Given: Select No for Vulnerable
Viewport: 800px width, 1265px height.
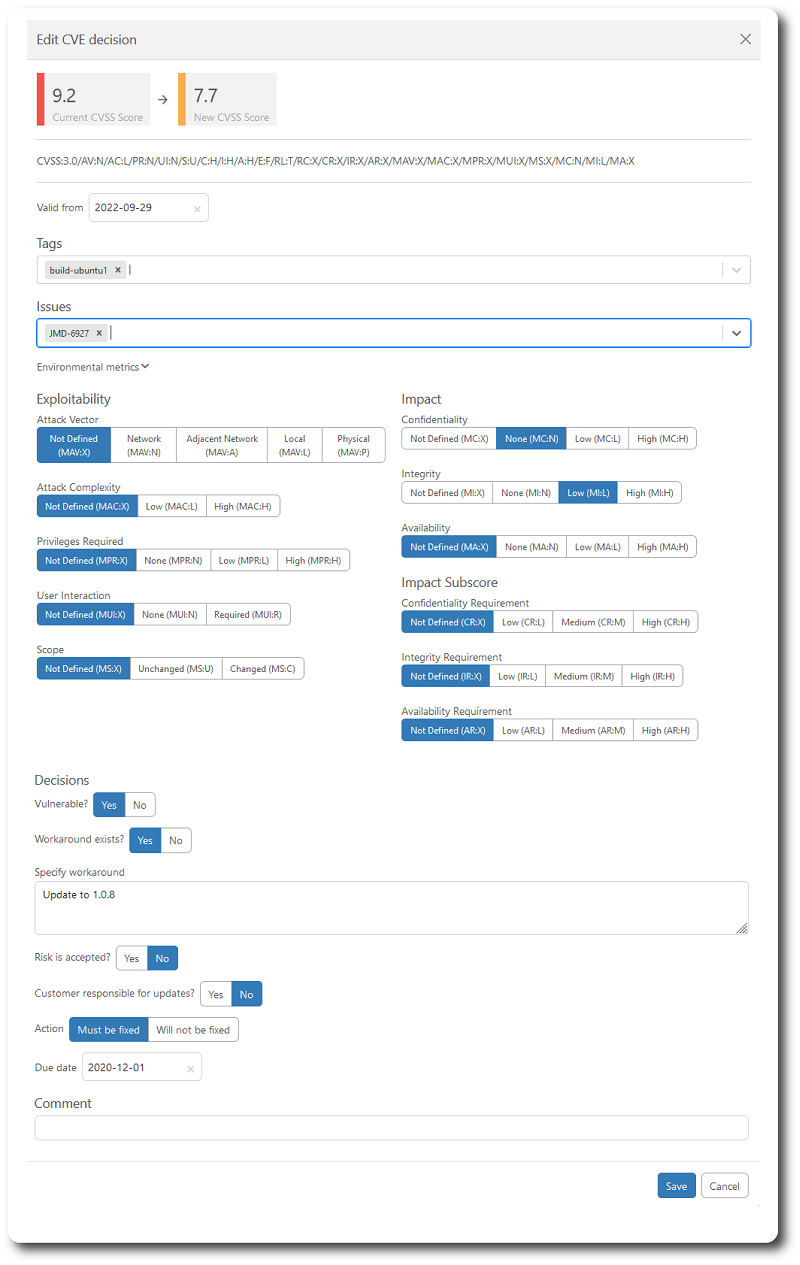Looking at the screenshot, I should pyautogui.click(x=139, y=805).
